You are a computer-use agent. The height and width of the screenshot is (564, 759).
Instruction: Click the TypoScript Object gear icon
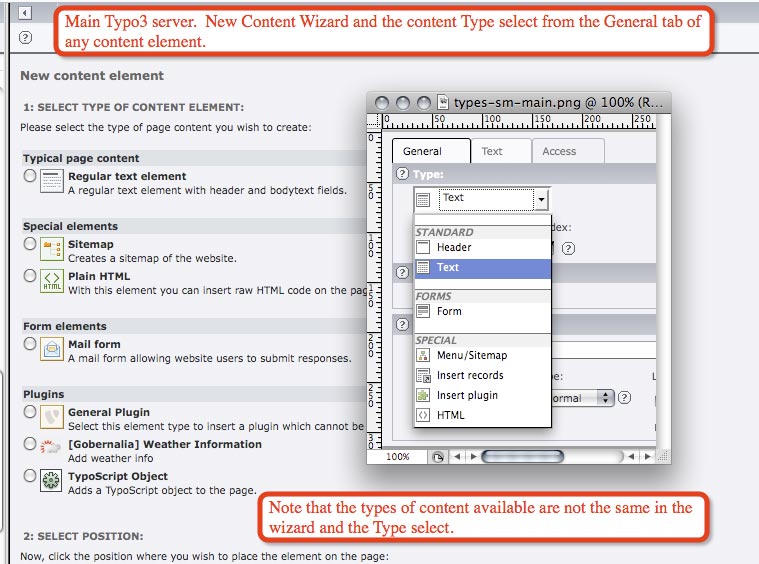point(52,481)
